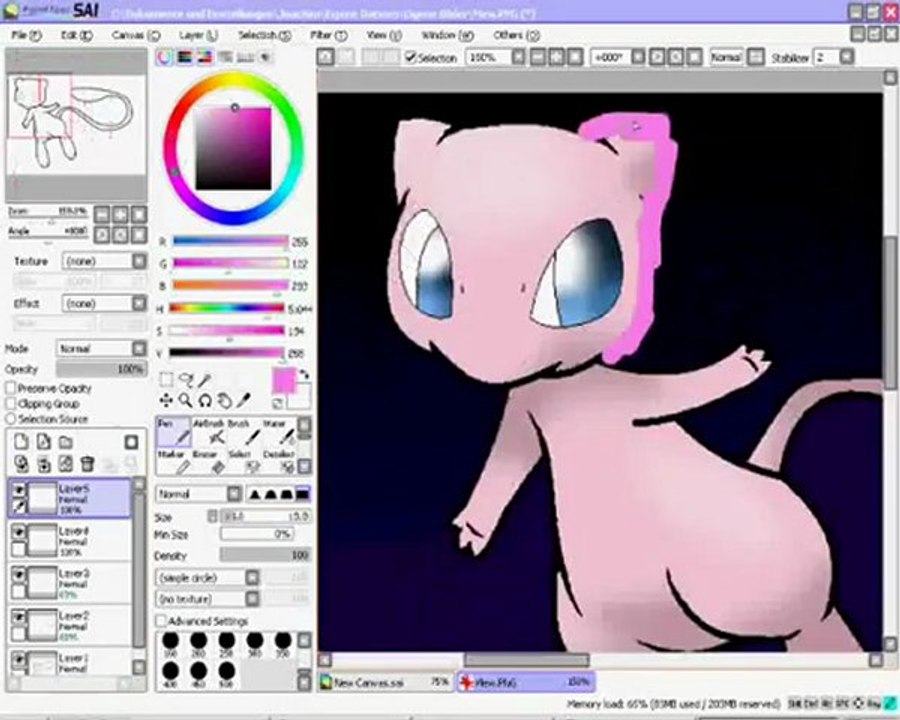The height and width of the screenshot is (720, 900).
Task: Adjust the brush Density slider
Action: (265, 555)
